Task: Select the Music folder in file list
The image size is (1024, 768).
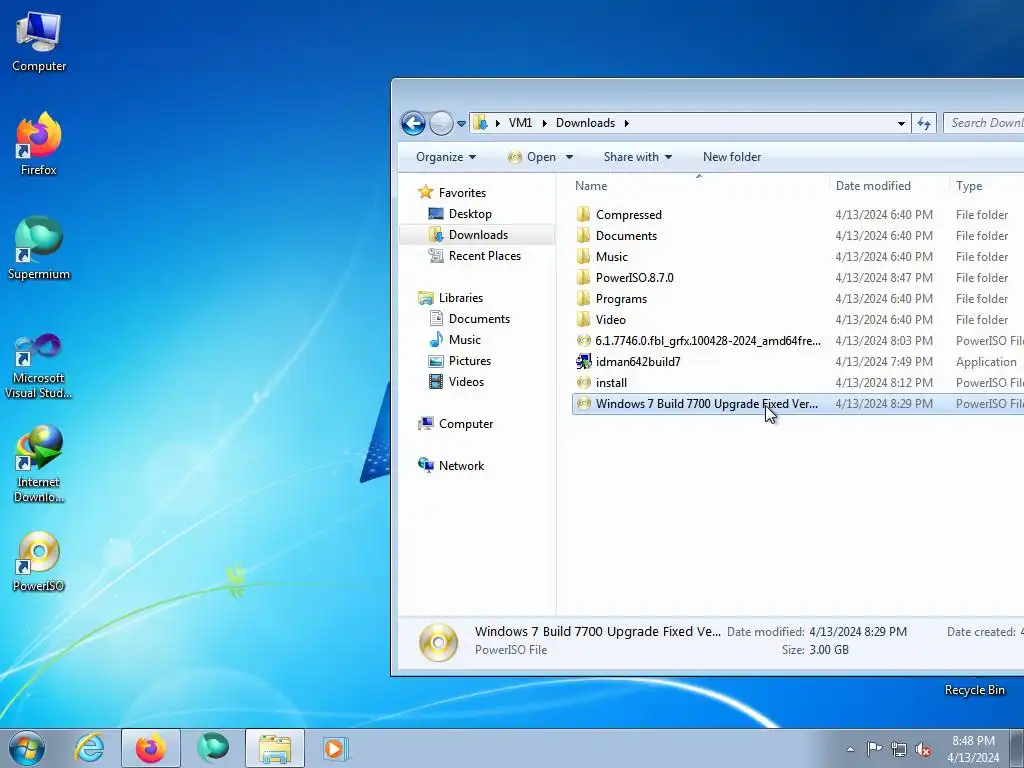Action: click(611, 257)
